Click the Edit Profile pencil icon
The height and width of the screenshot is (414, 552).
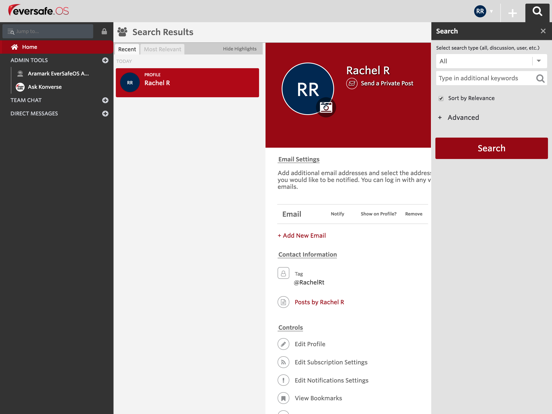coord(283,344)
